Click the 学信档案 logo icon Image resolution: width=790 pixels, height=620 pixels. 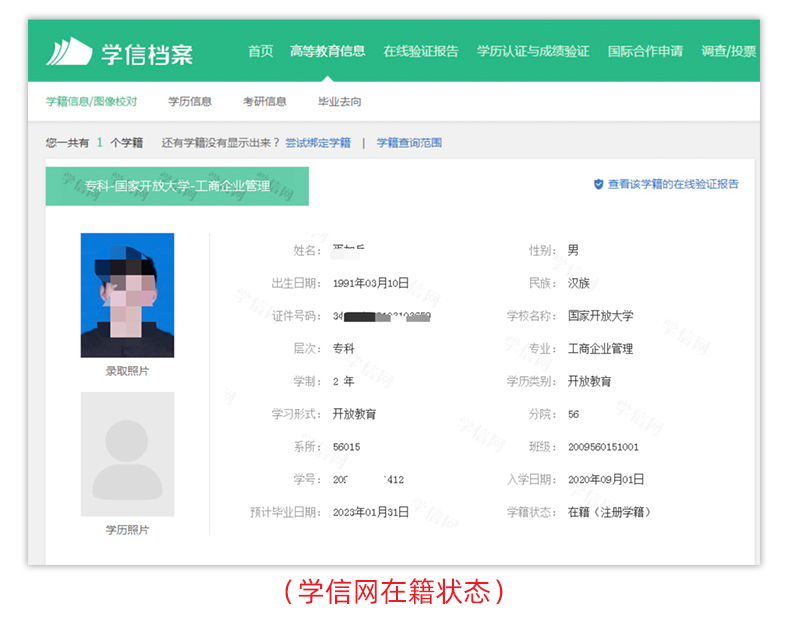pos(70,51)
